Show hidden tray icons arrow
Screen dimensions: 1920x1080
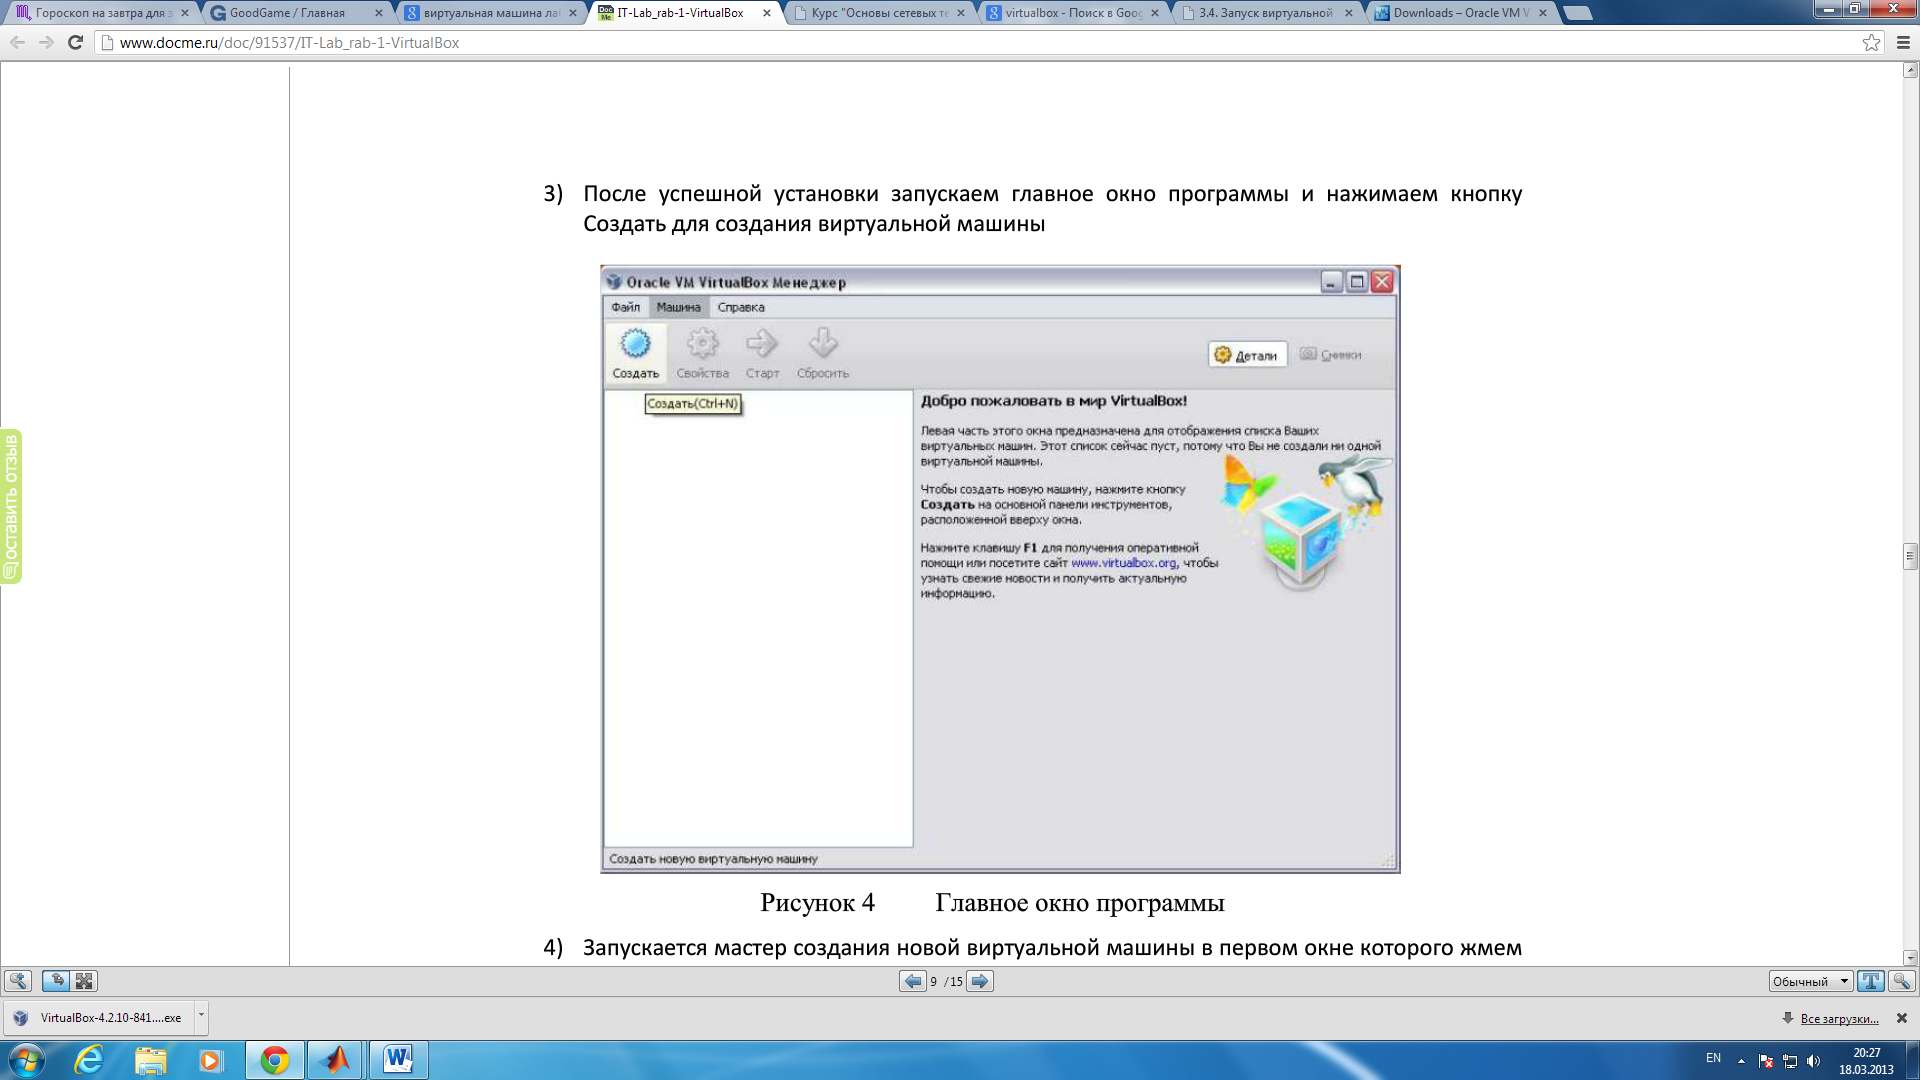pos(1741,1061)
